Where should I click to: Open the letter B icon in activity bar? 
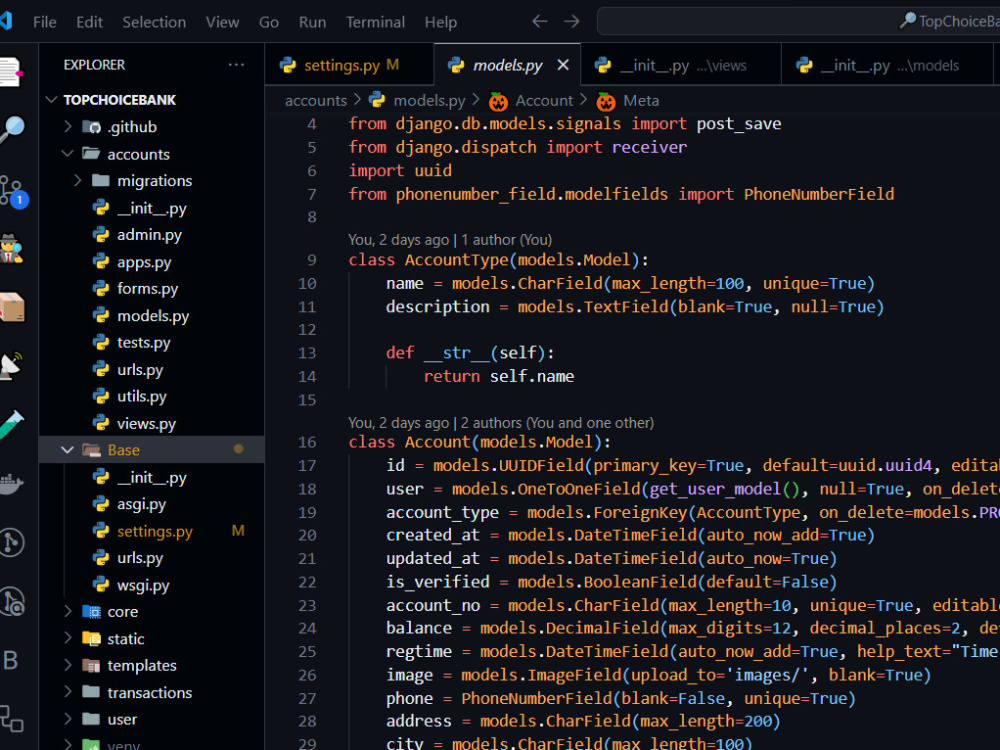point(10,660)
